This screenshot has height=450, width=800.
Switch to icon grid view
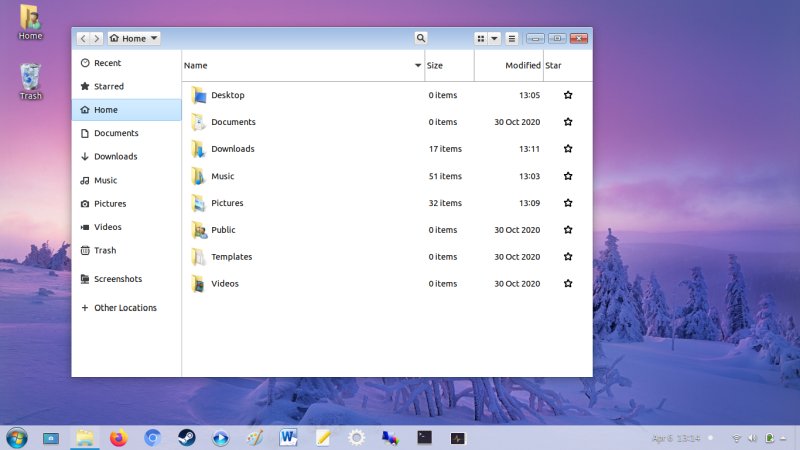click(x=481, y=38)
